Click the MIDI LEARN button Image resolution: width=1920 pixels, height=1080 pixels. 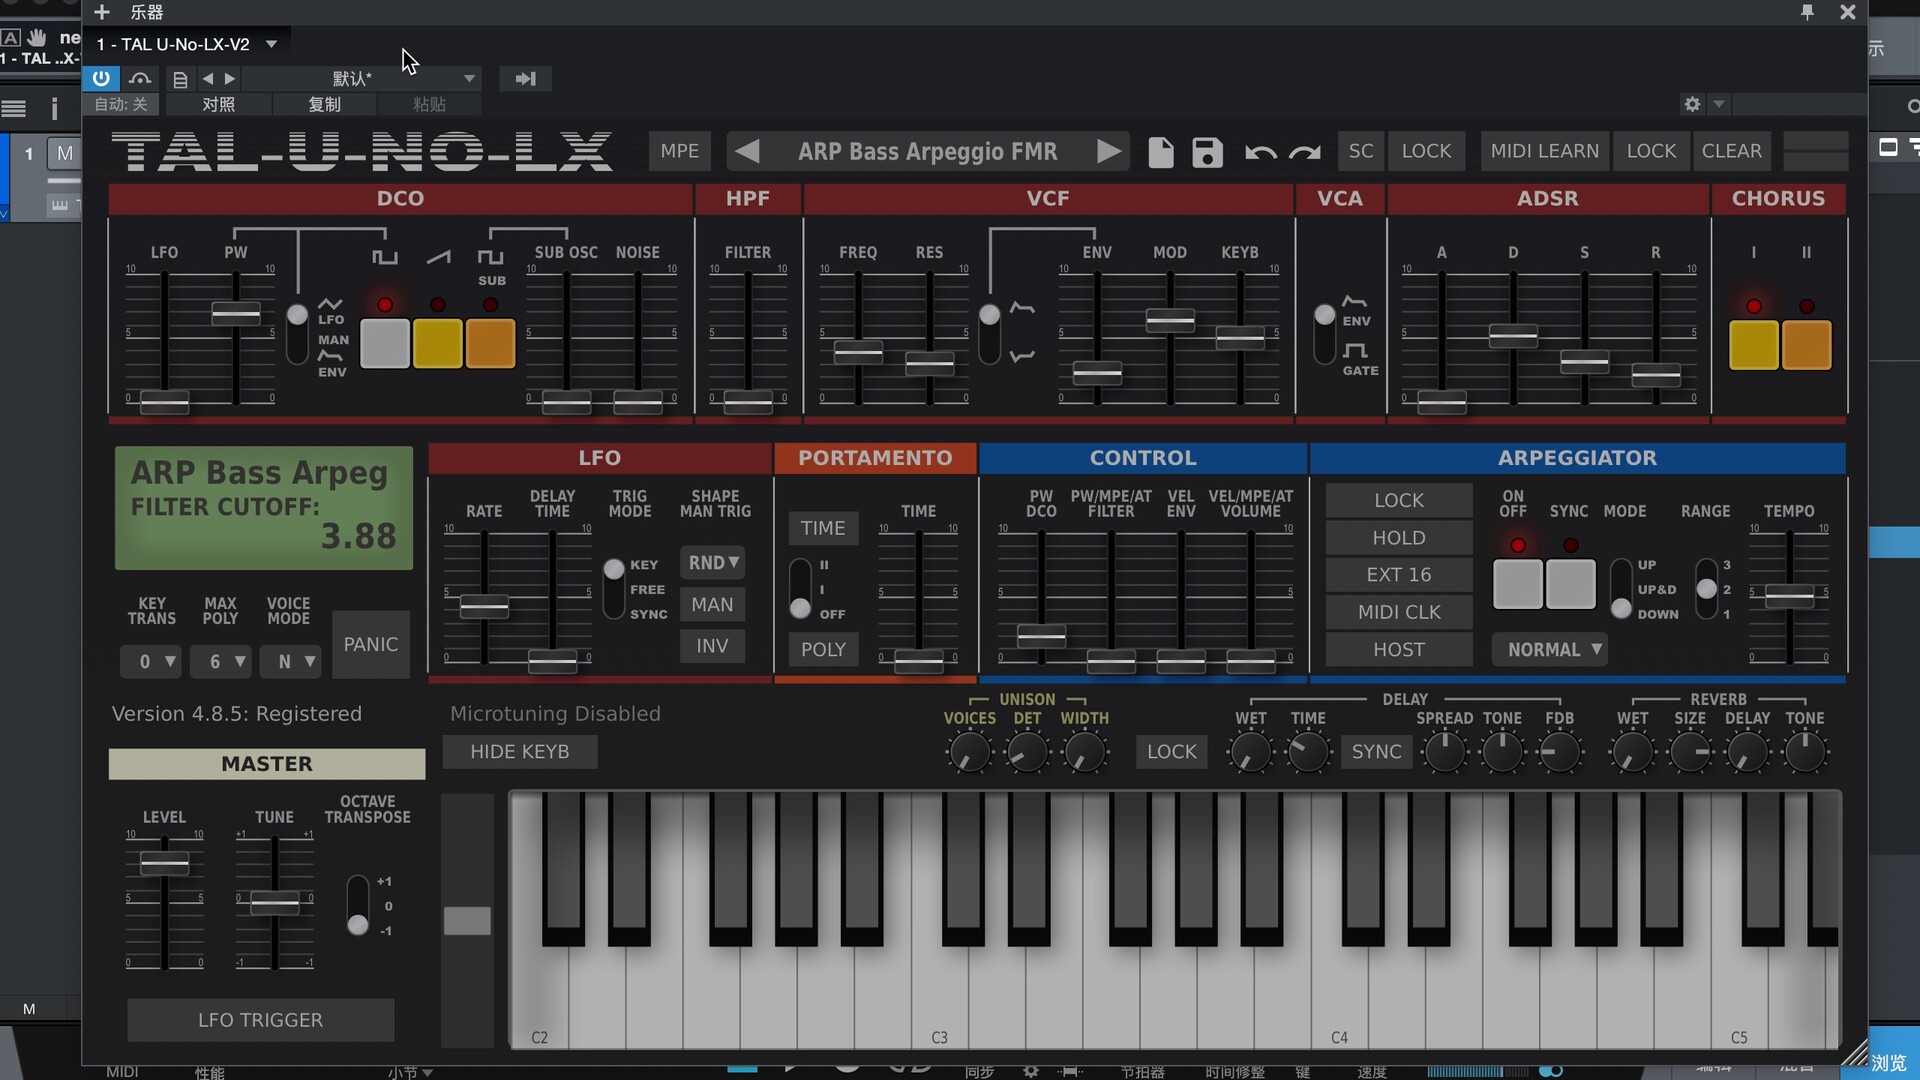[1544, 151]
